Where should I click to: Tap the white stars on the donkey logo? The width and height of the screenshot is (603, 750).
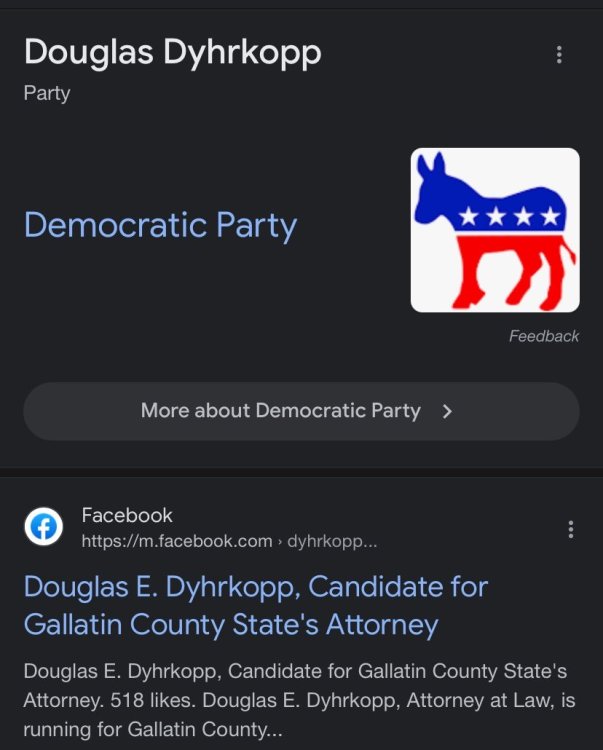click(509, 216)
